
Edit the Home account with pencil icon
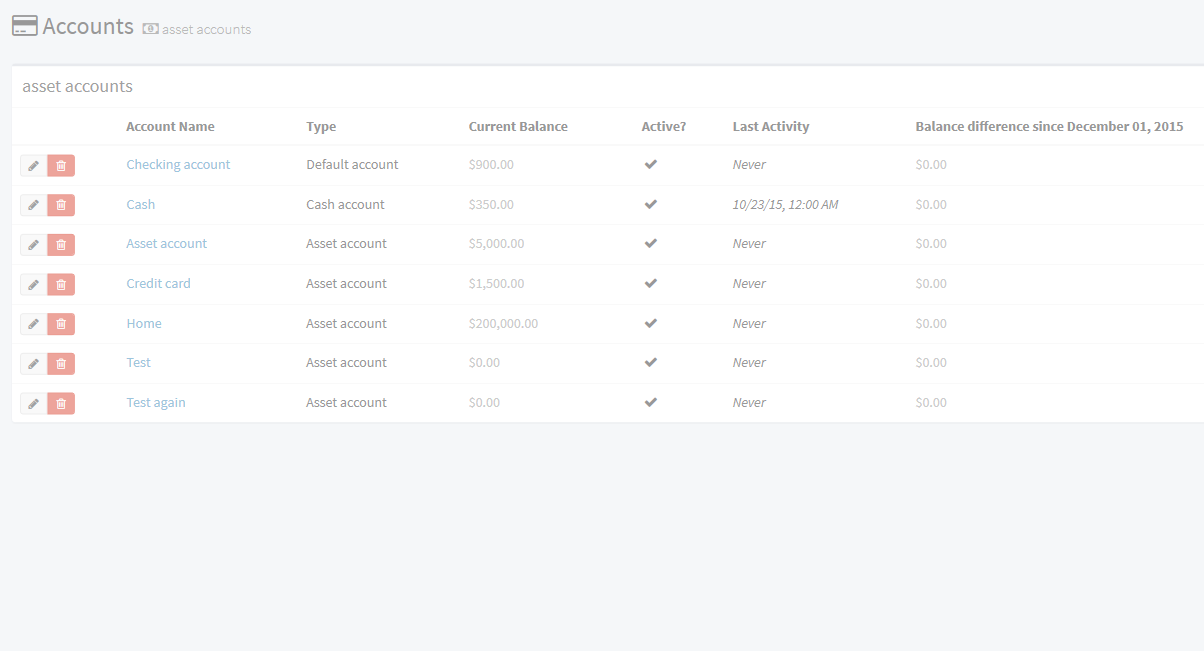coord(33,324)
